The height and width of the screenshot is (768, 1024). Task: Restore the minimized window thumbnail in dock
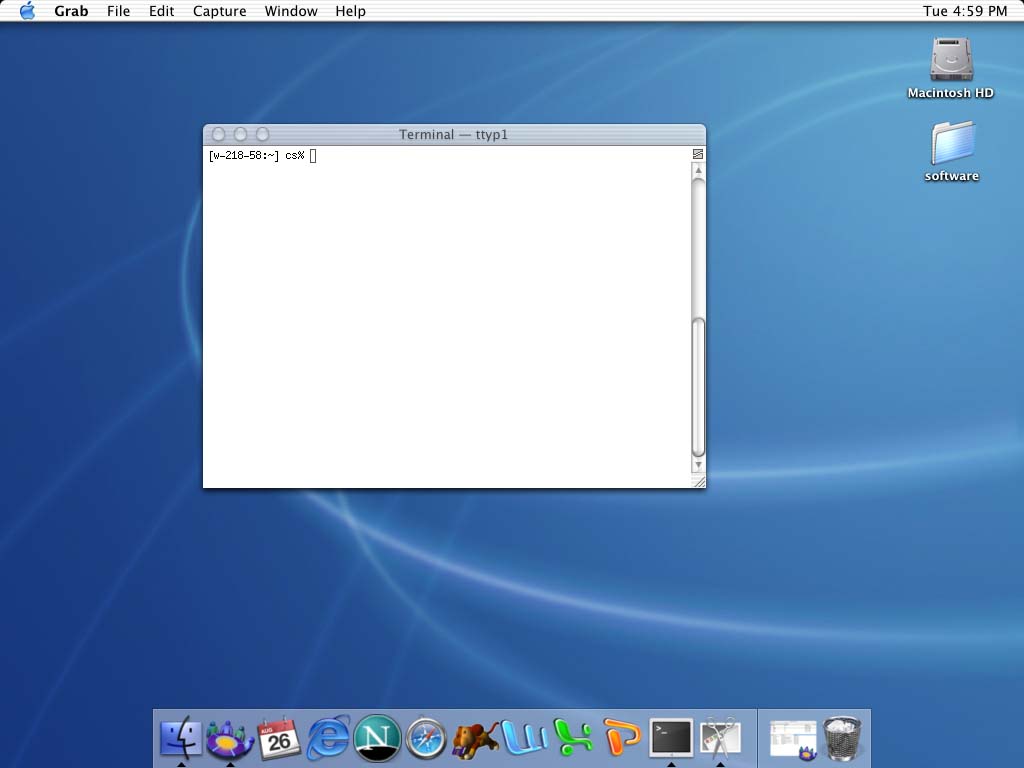point(792,738)
